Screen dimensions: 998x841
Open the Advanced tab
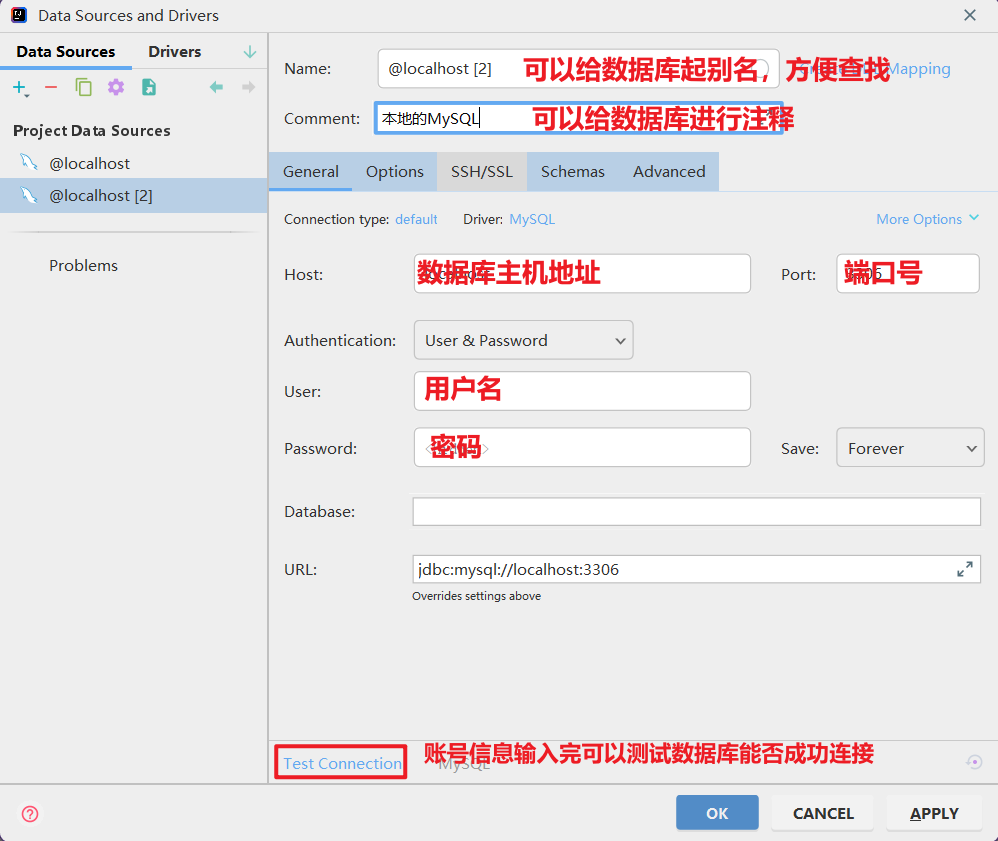(x=669, y=172)
